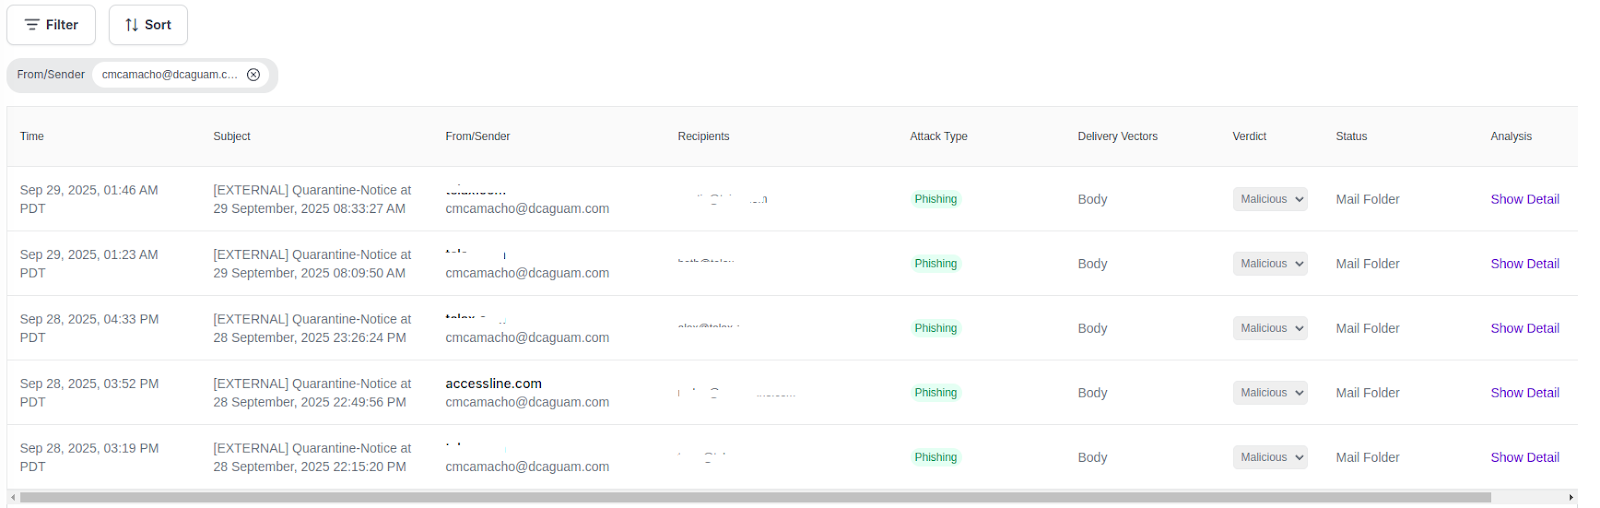Show Detail for the 04:33 PM email

(1524, 328)
